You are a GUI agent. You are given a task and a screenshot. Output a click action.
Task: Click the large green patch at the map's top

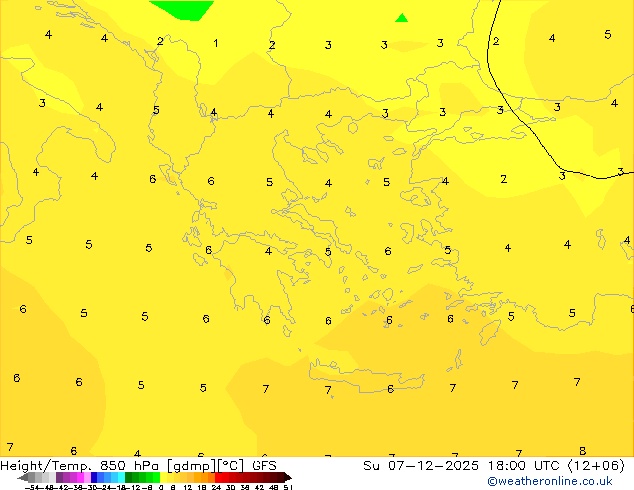click(181, 9)
